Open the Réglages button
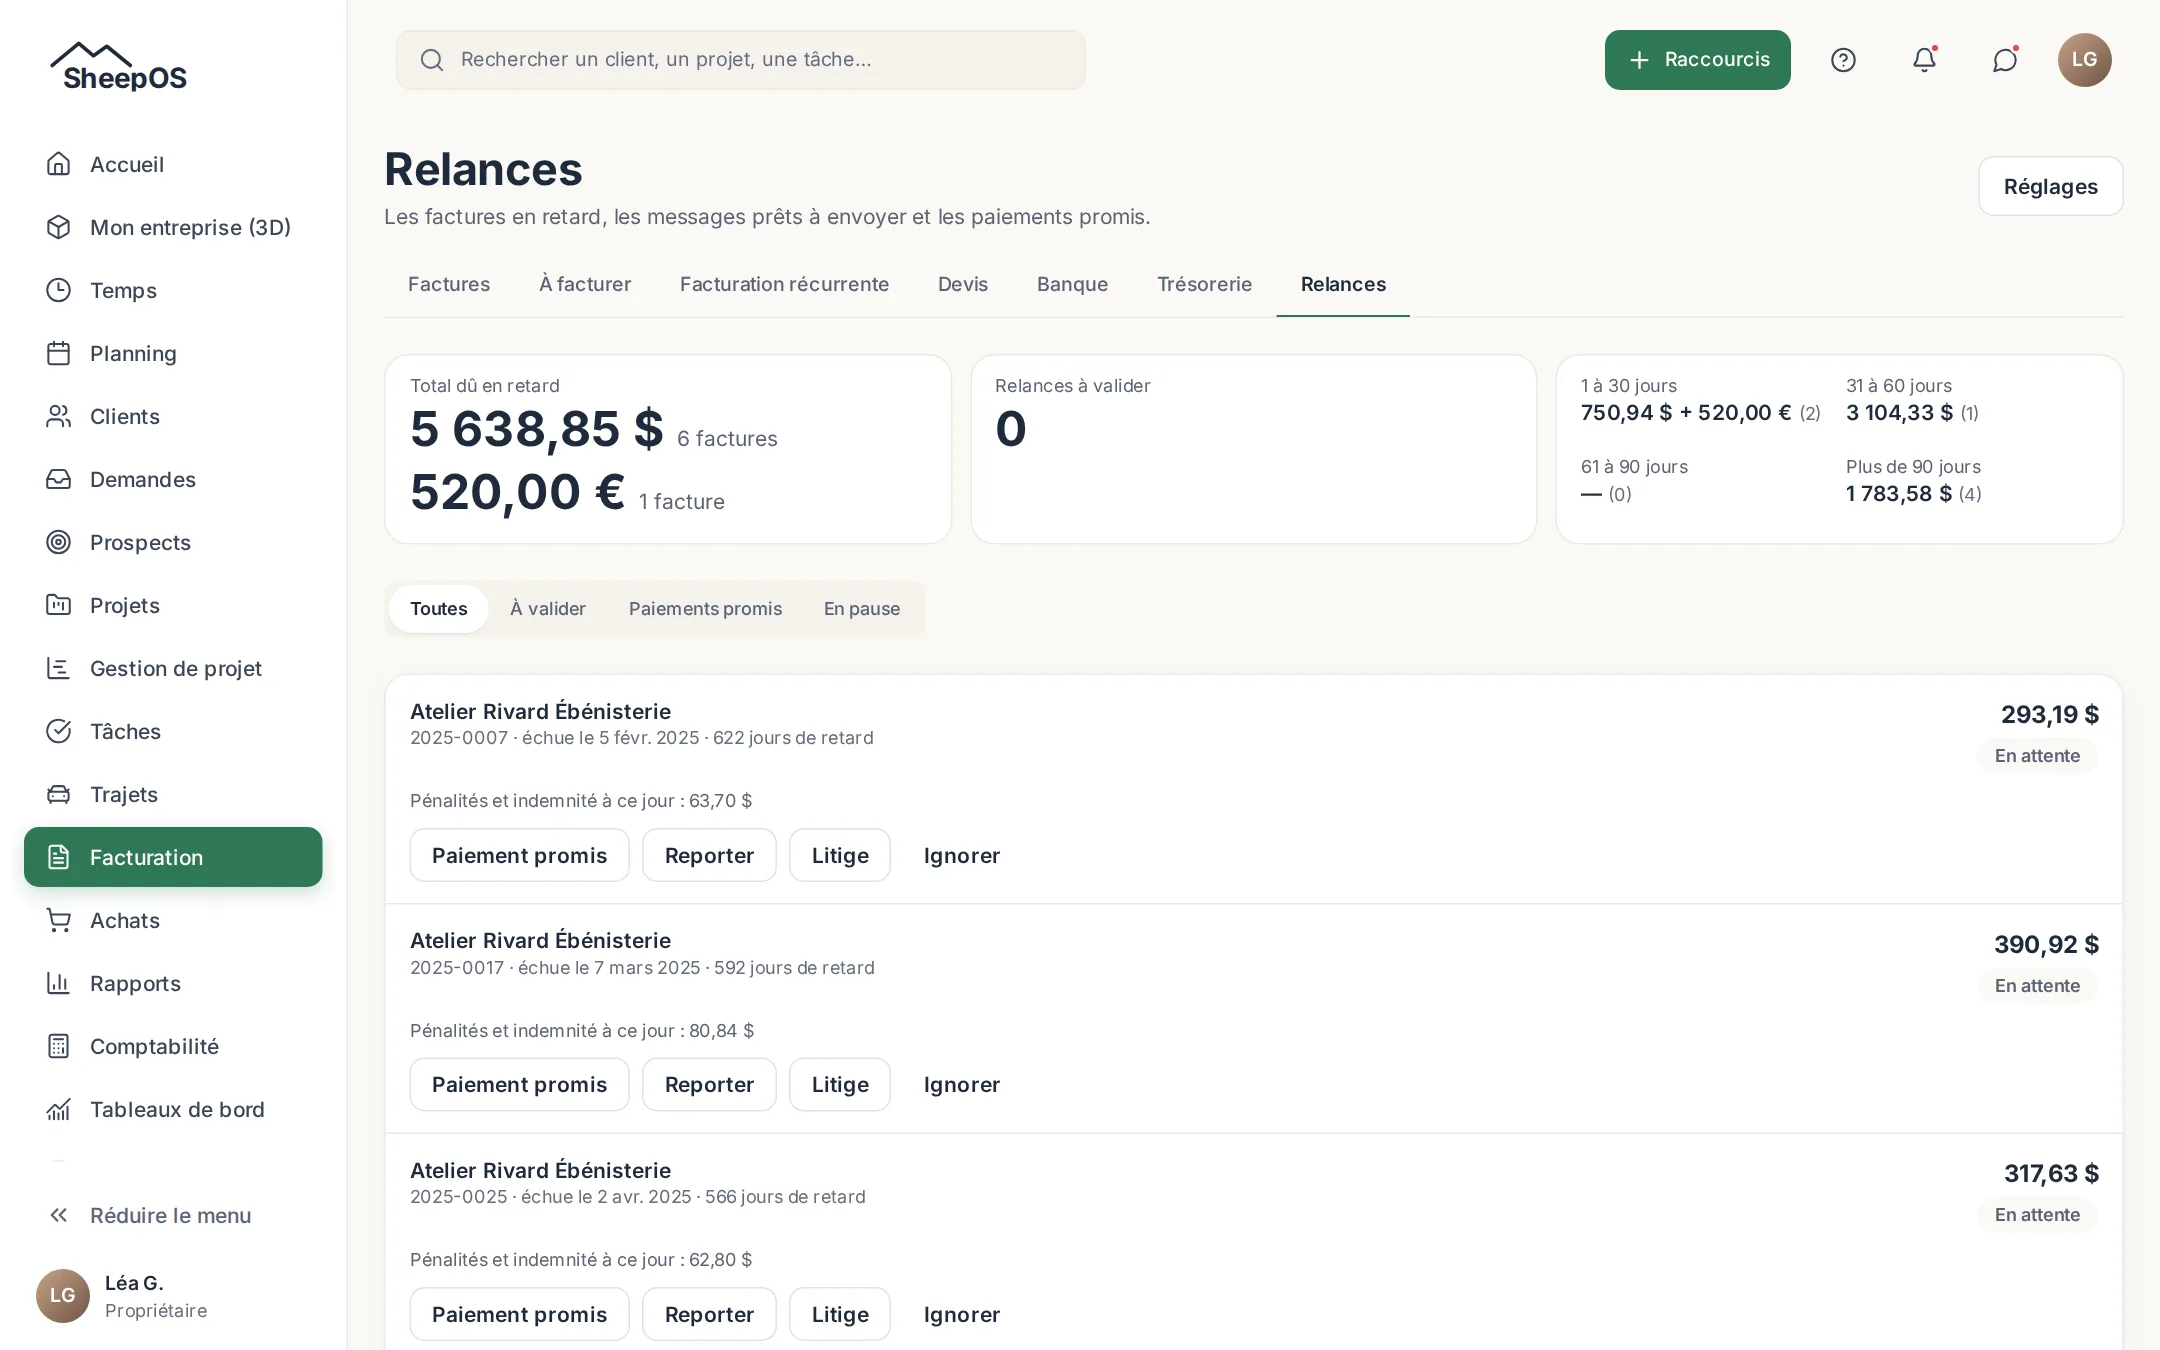Screen dimensions: 2160x1350 pos(2050,186)
